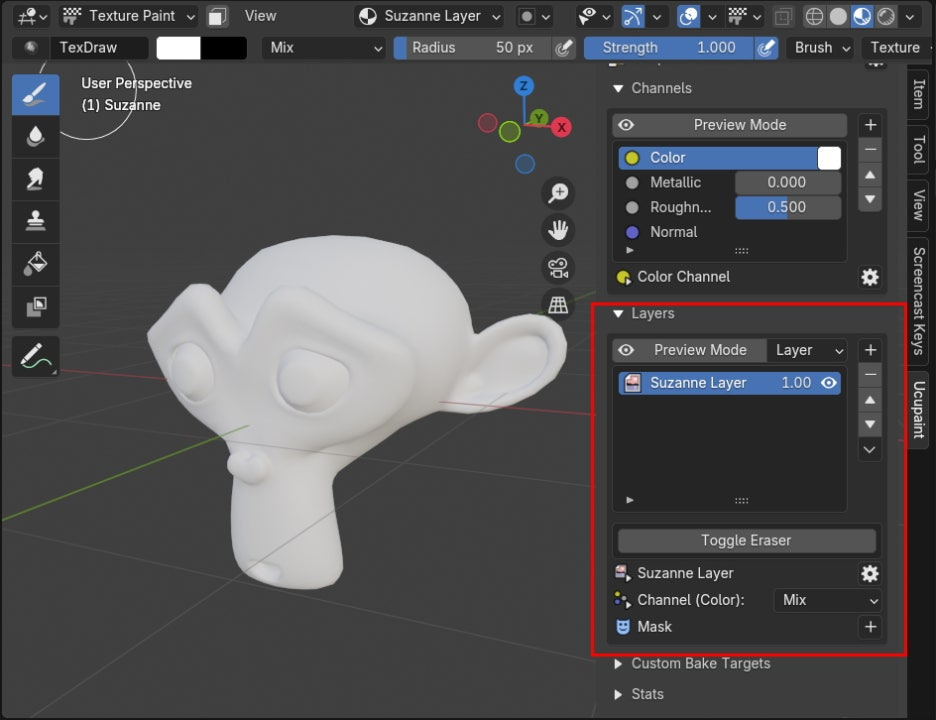The width and height of the screenshot is (936, 720).
Task: Open Texture Paint mode dropdown
Action: point(130,16)
